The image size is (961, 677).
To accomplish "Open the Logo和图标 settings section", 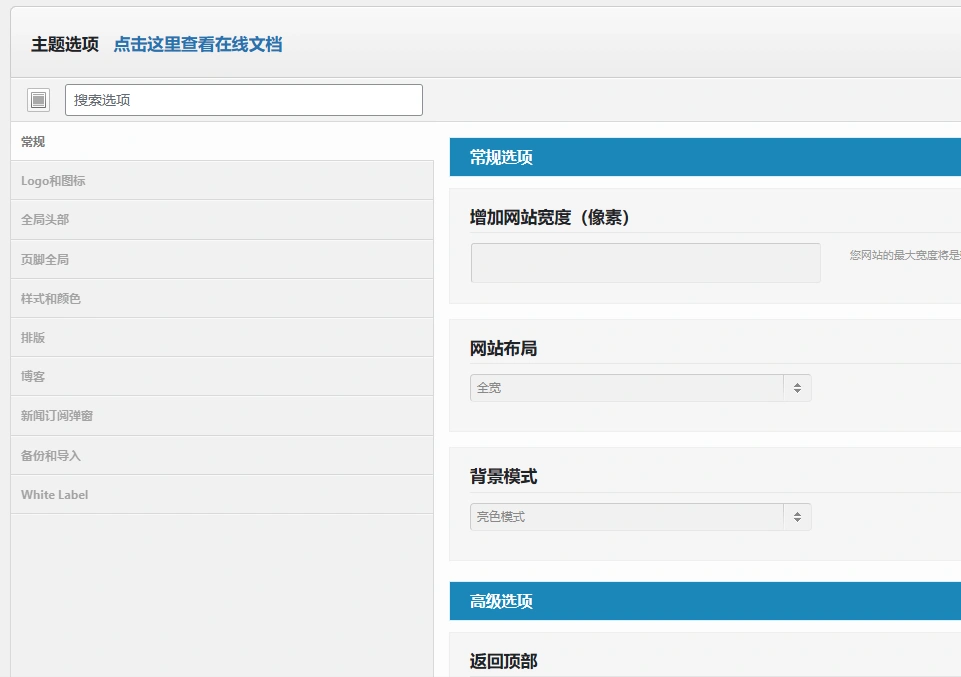I will [53, 180].
